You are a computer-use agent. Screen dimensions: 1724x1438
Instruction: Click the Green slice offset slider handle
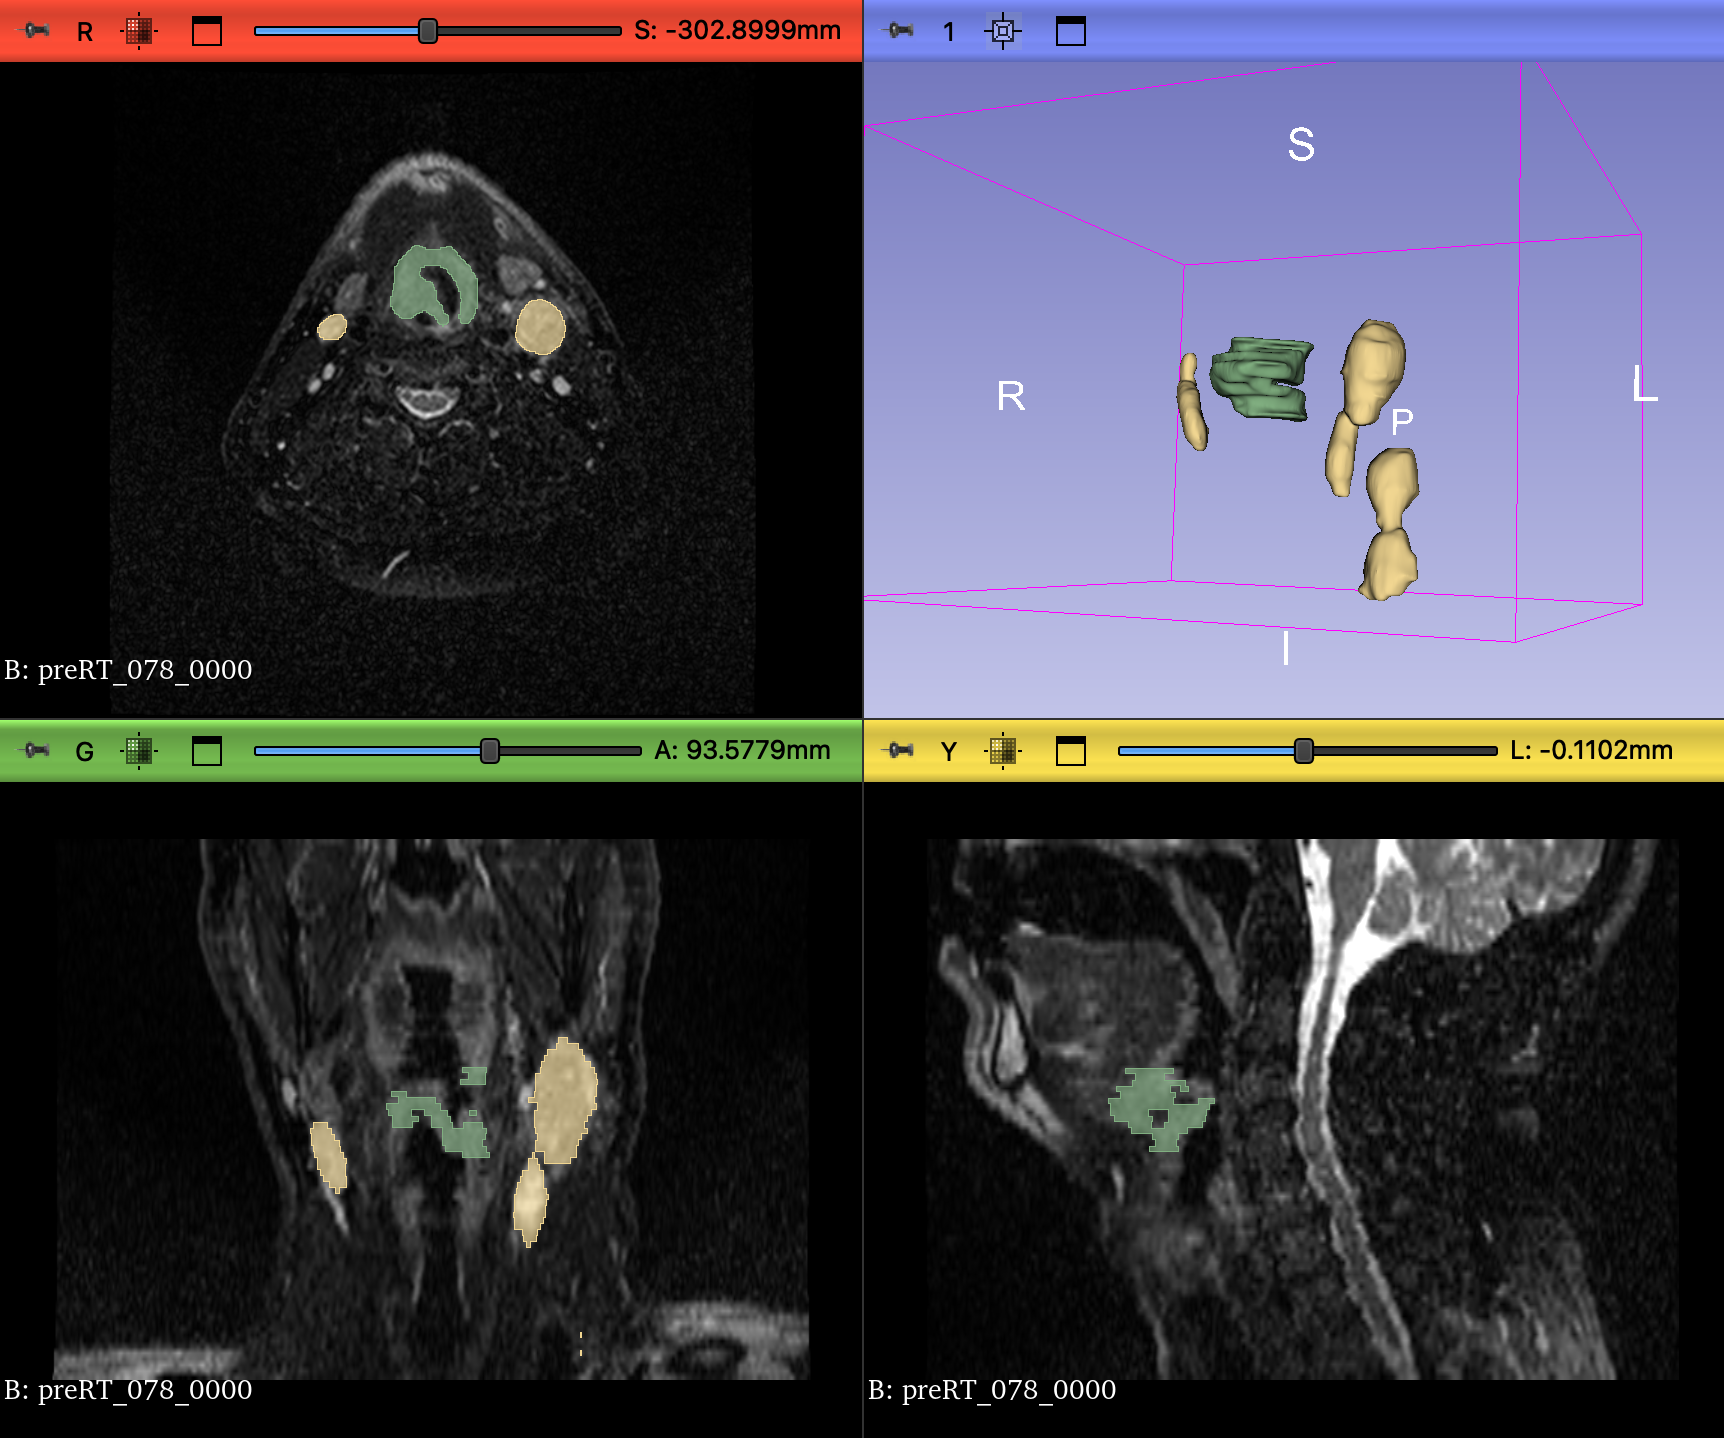[x=489, y=751]
